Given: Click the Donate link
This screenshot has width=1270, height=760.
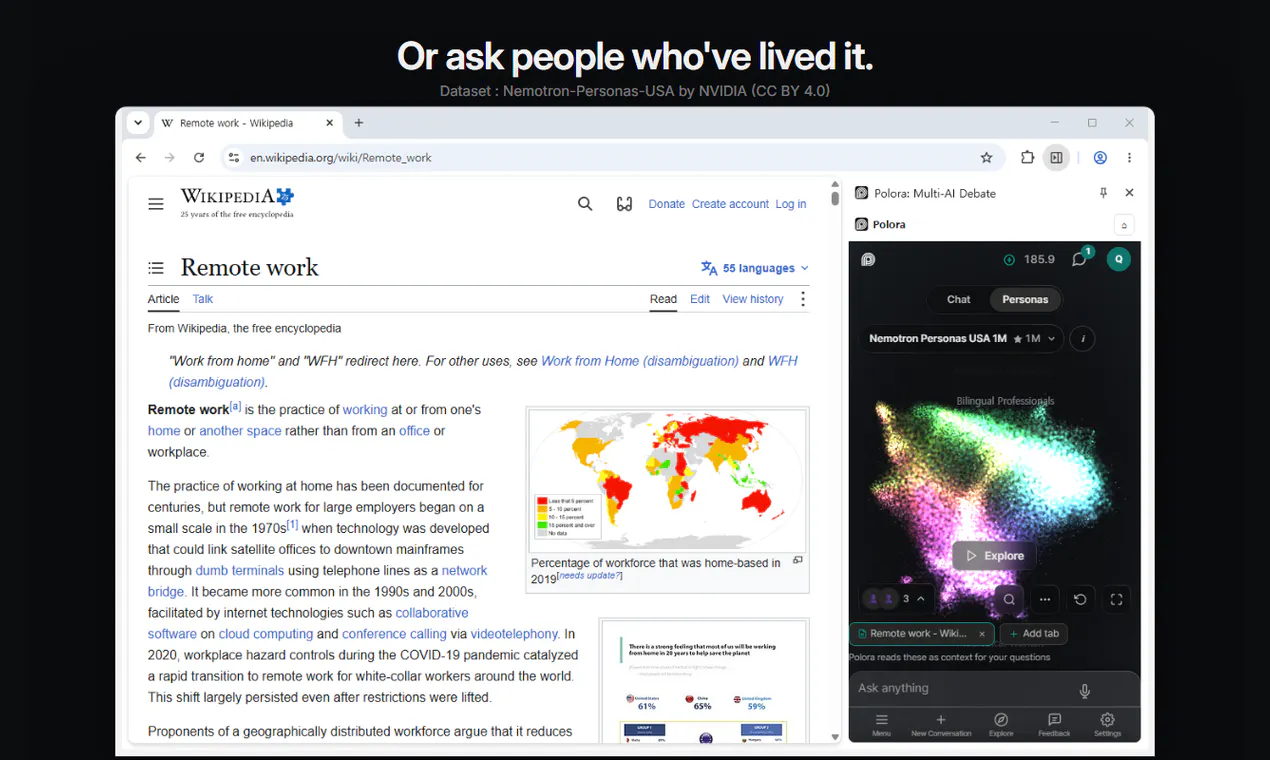Looking at the screenshot, I should [666, 204].
